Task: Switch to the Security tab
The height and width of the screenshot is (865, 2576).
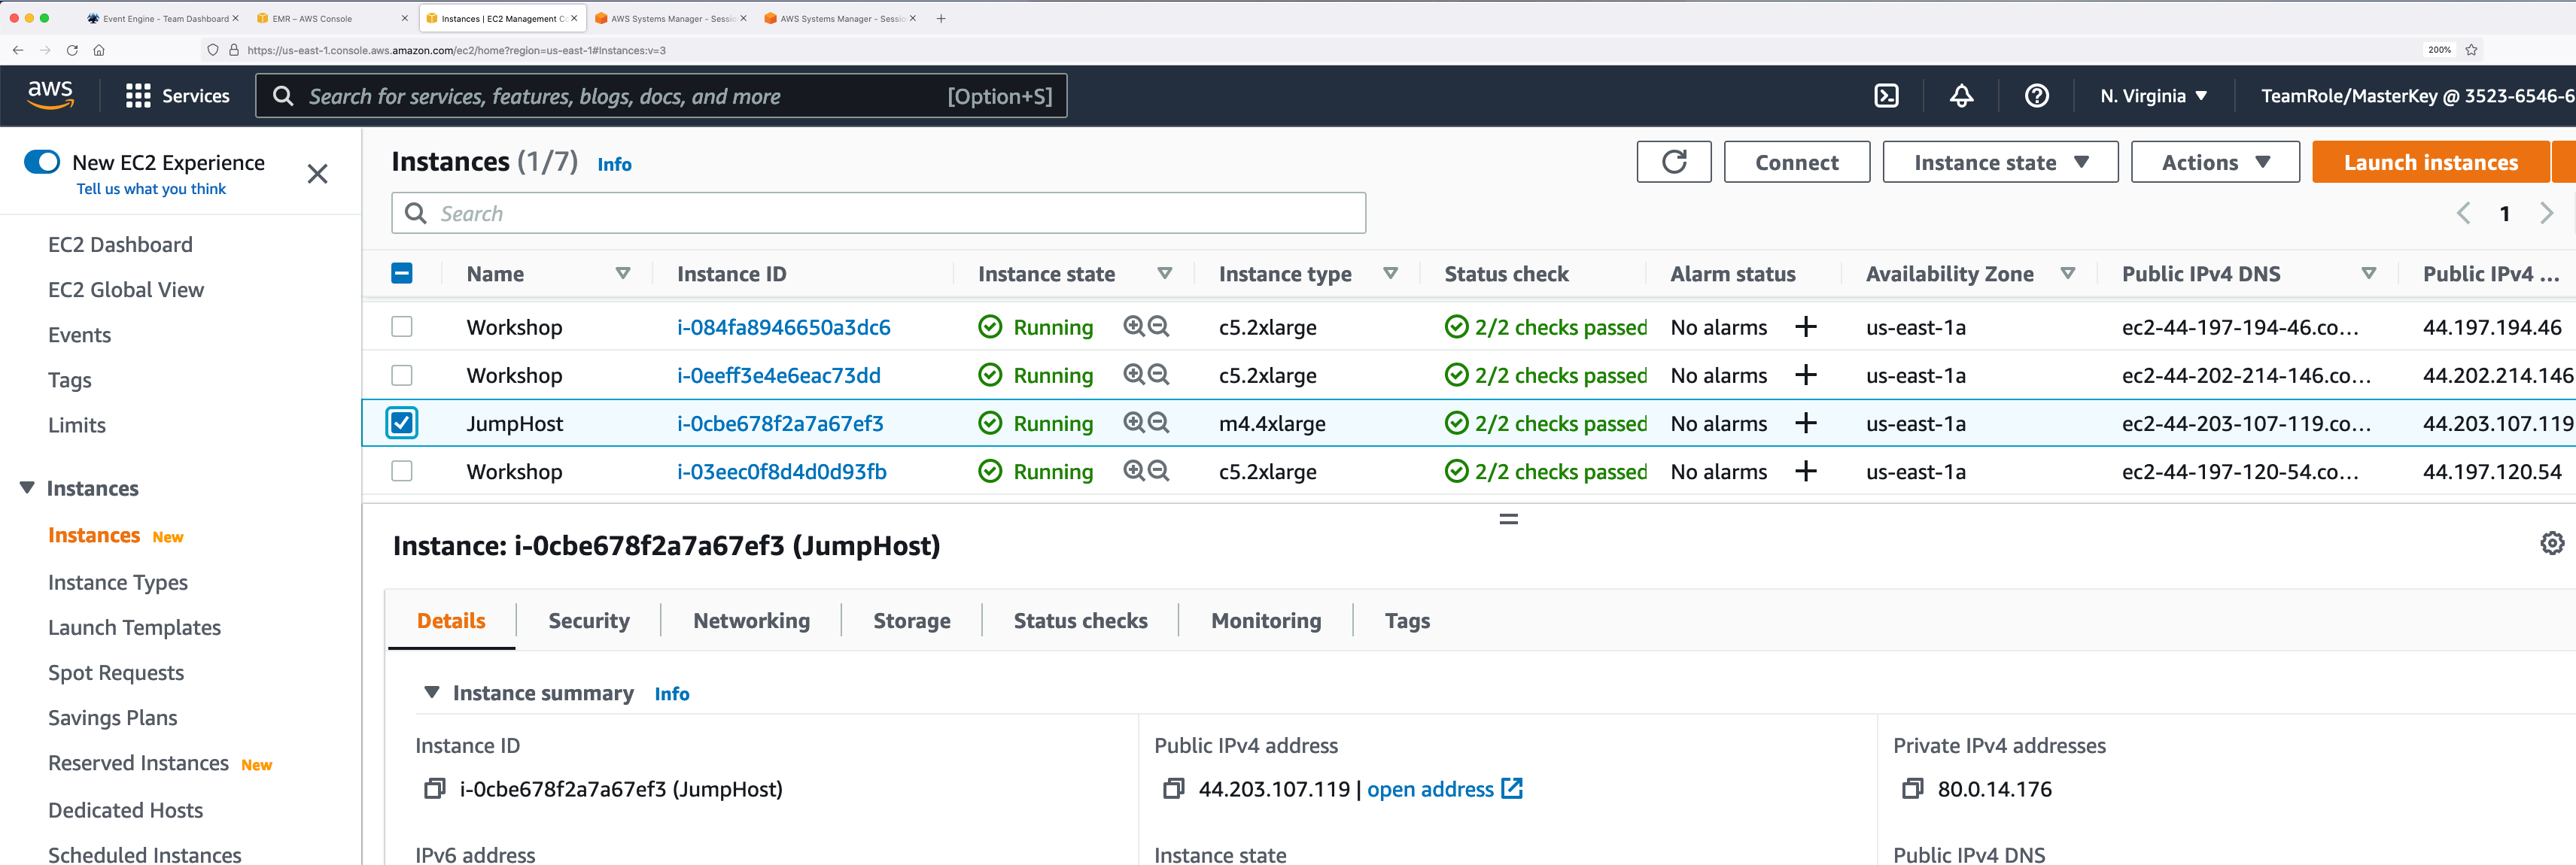Action: pyautogui.click(x=589, y=621)
